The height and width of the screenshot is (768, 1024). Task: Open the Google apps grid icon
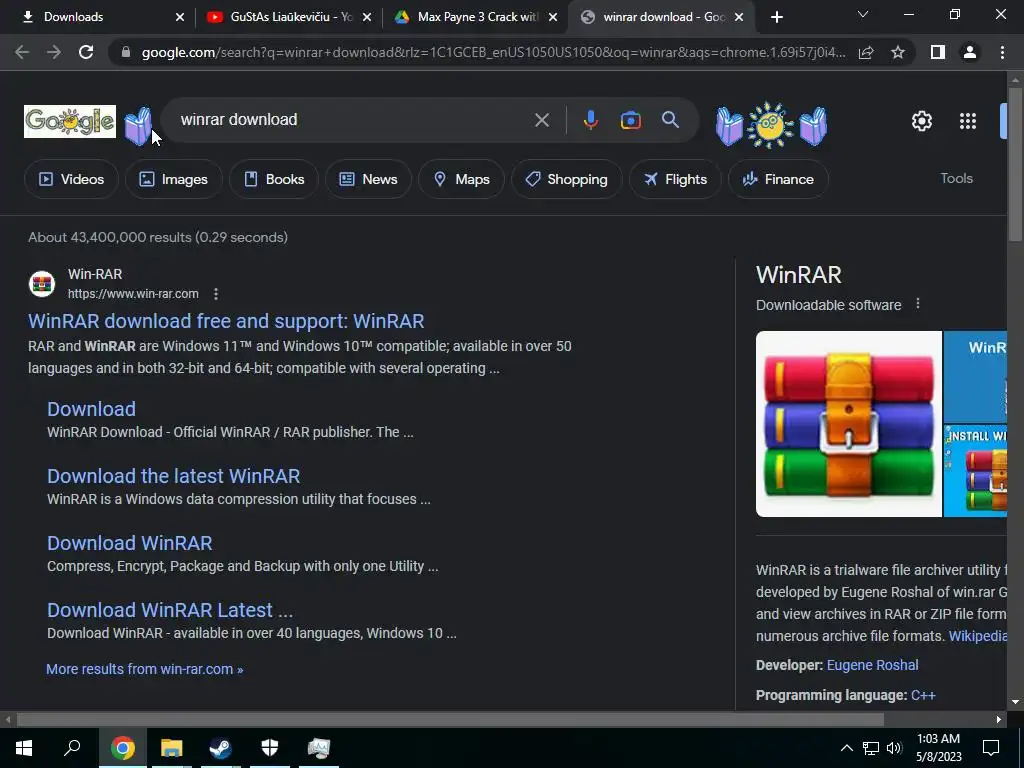pos(967,121)
